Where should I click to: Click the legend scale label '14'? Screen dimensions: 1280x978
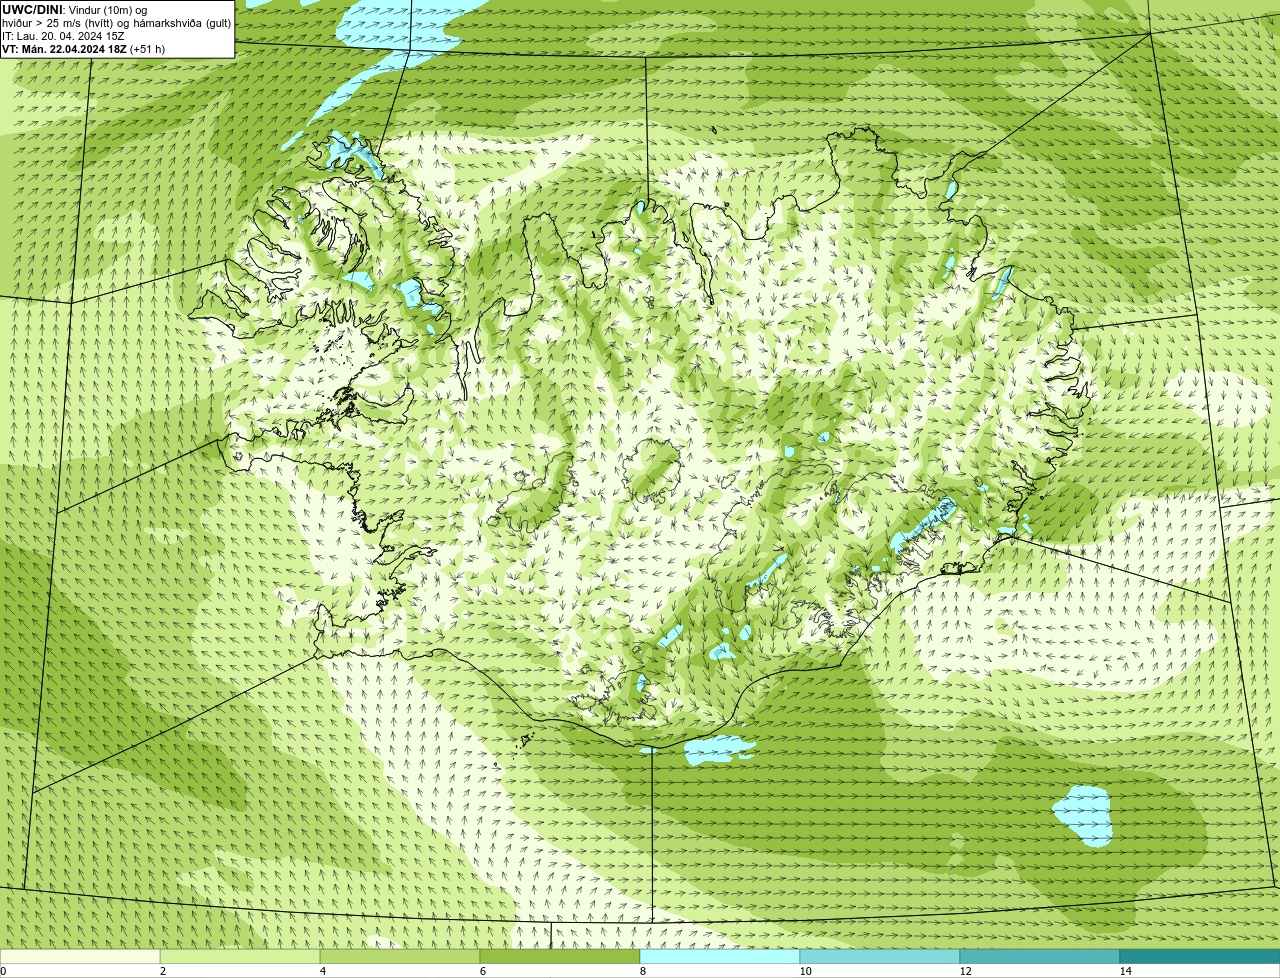click(1125, 971)
